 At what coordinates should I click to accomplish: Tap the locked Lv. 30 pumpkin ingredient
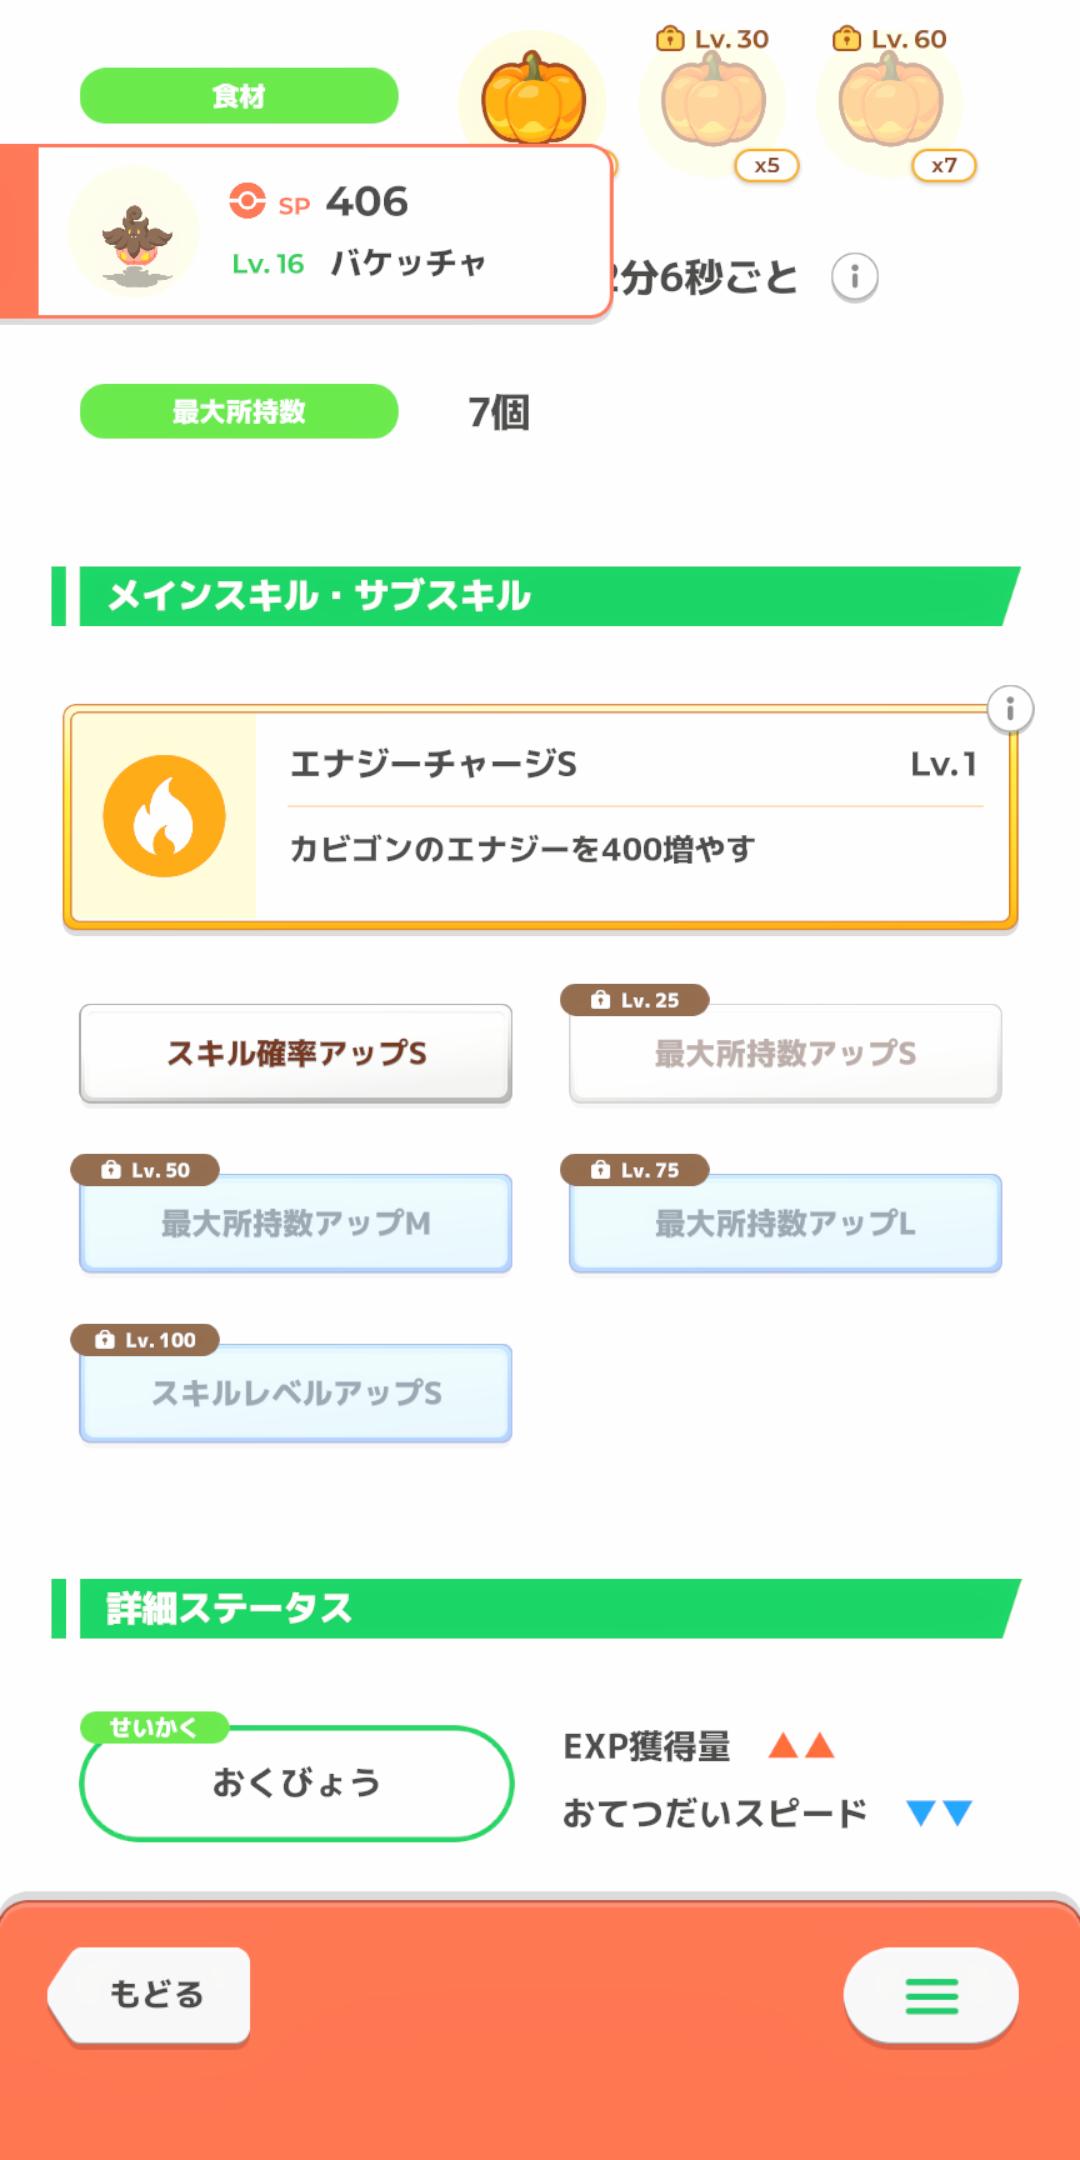(713, 102)
